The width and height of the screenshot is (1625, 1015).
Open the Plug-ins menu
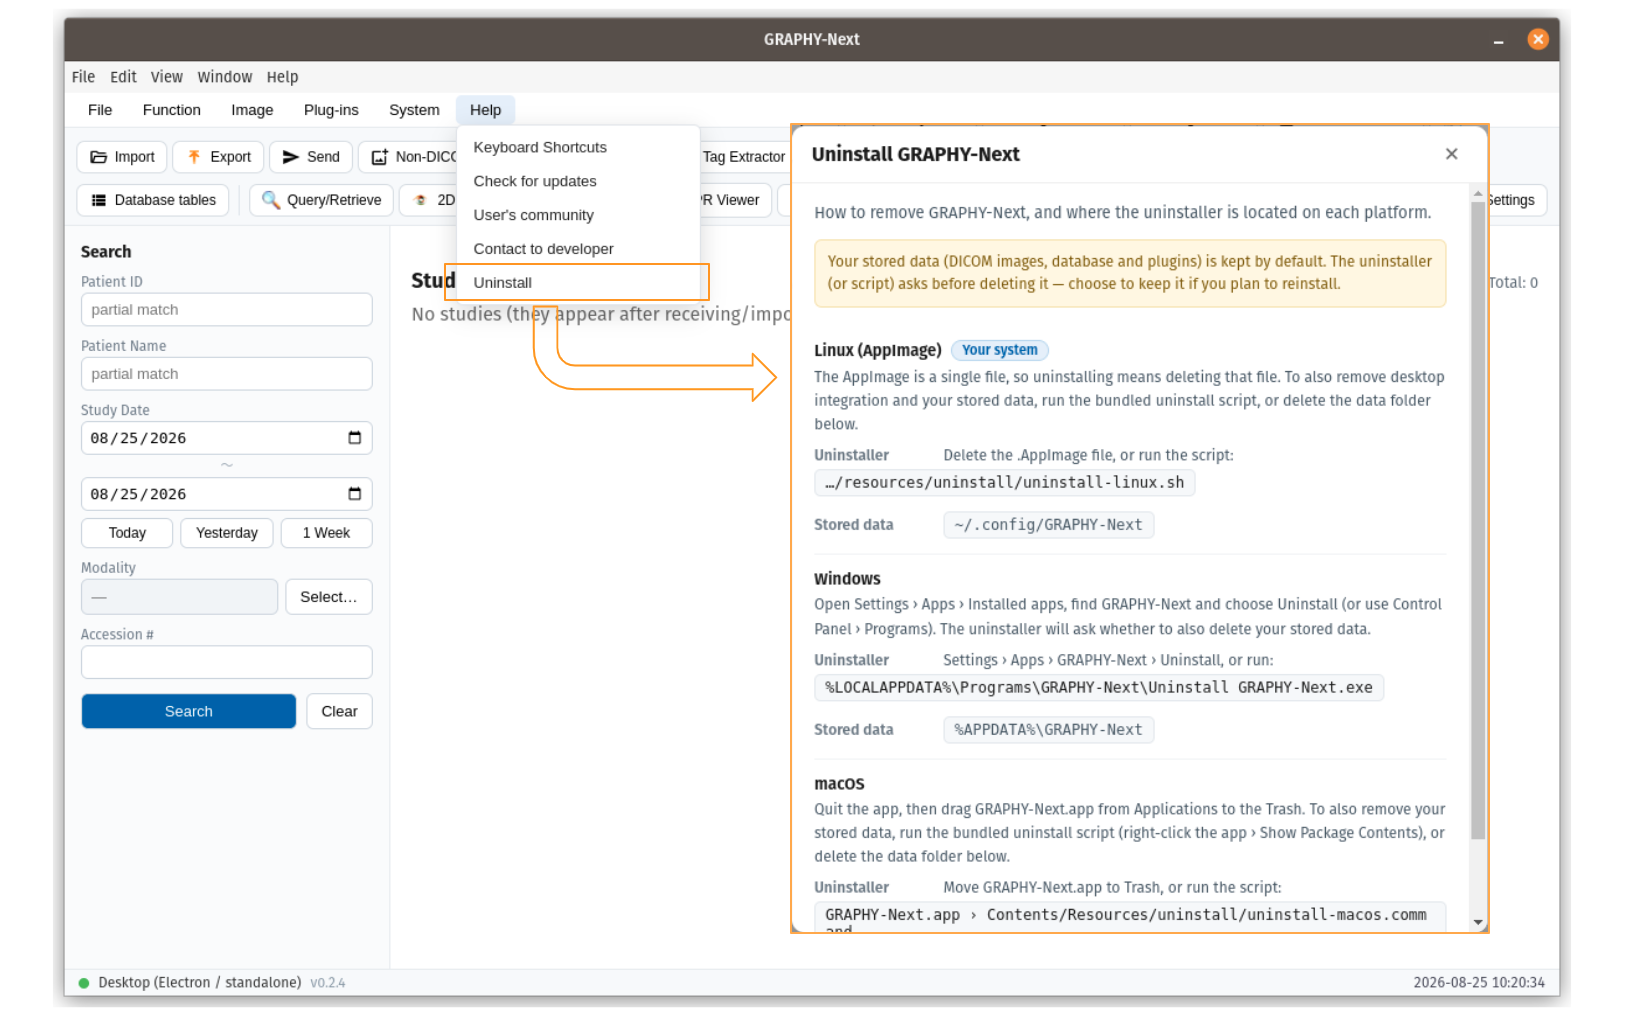[331, 110]
